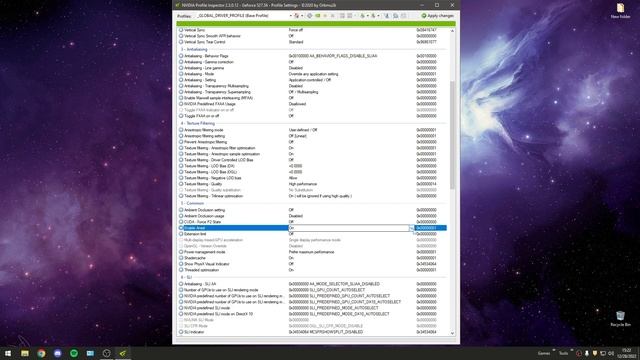Click the add application to profile icon
The image size is (640, 360).
[342, 16]
